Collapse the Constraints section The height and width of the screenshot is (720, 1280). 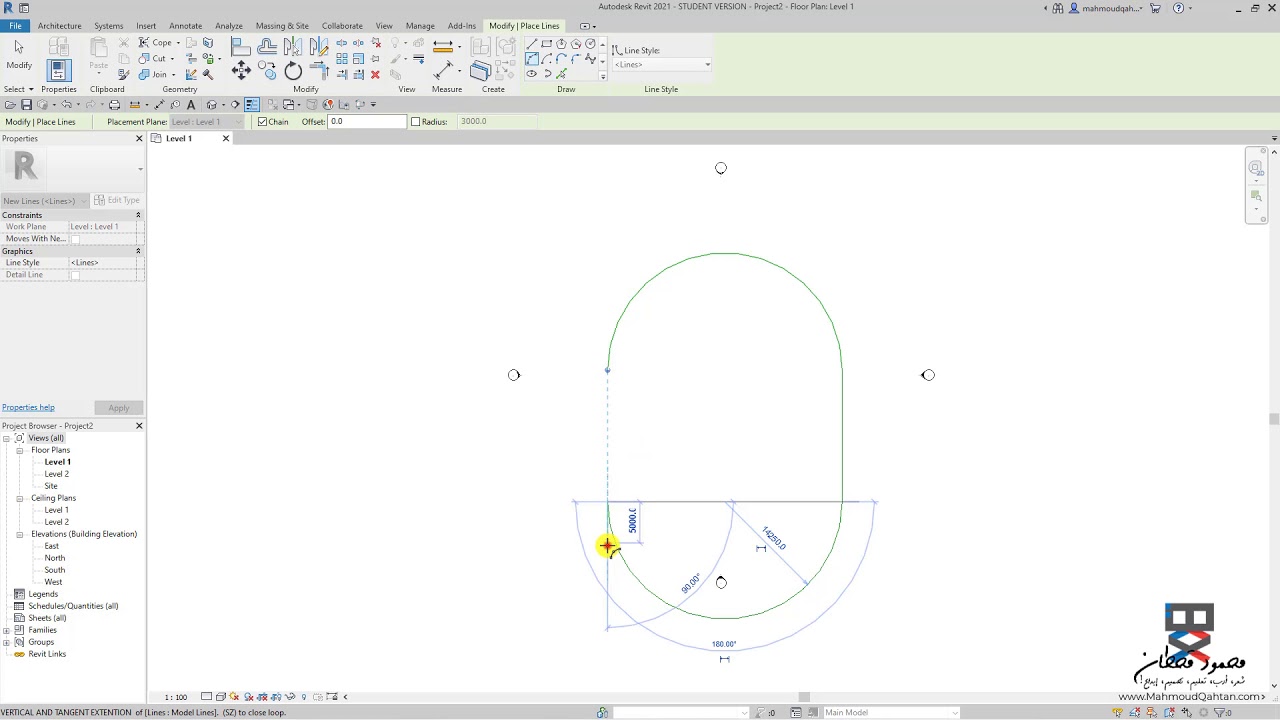click(138, 216)
